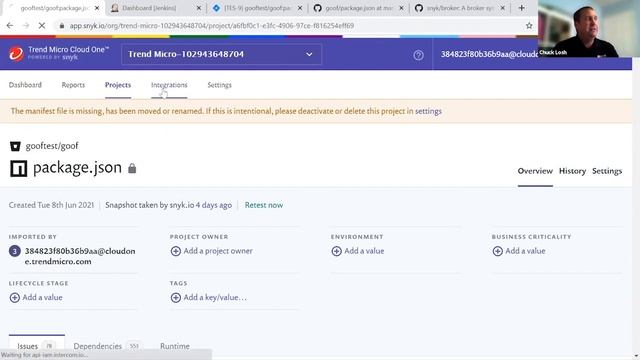The width and height of the screenshot is (640, 360).
Task: Select the History project tab
Action: pyautogui.click(x=572, y=171)
